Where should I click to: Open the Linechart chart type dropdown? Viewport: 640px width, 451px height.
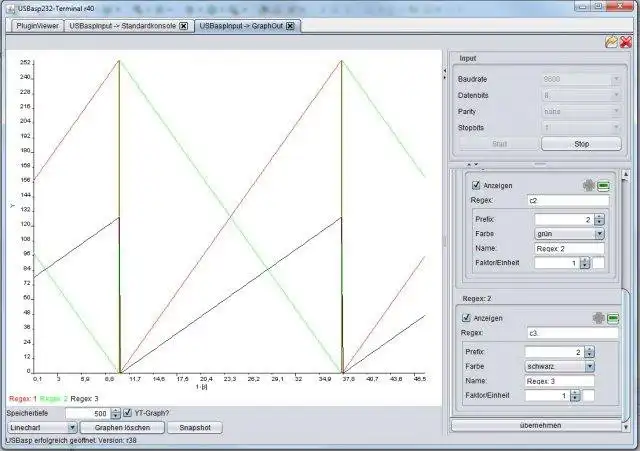coord(72,428)
